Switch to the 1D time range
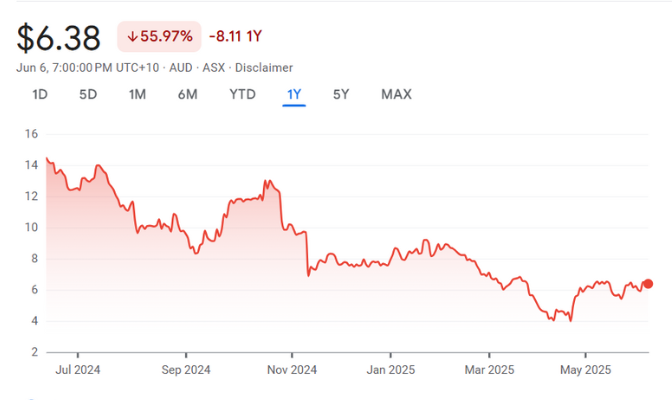 (x=40, y=95)
